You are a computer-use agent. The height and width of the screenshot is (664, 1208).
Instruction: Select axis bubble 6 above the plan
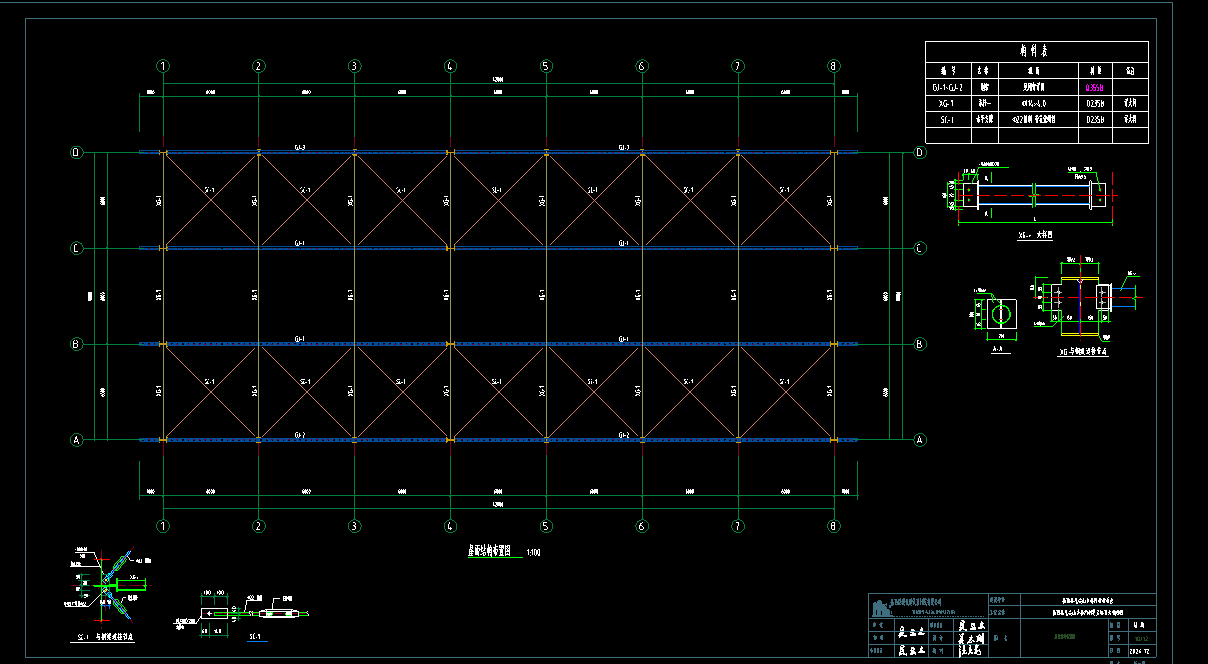642,66
